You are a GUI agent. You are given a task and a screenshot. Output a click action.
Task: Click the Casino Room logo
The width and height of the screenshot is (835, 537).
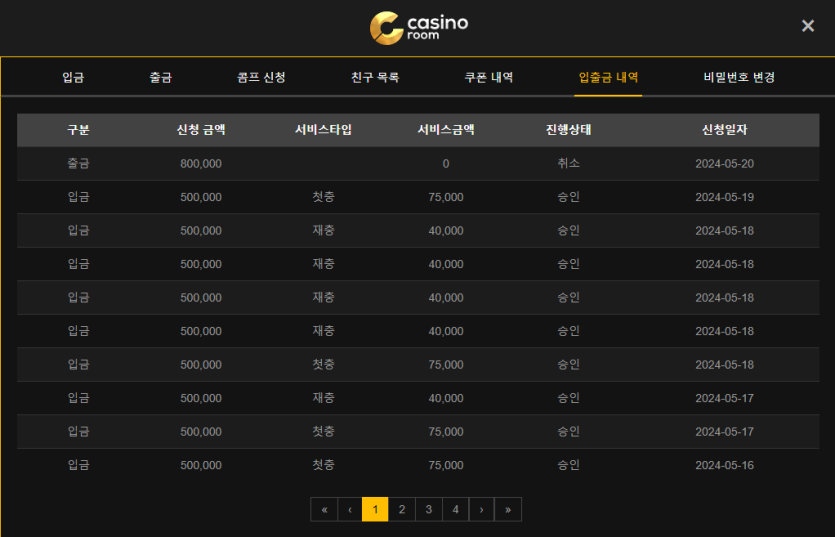(418, 27)
